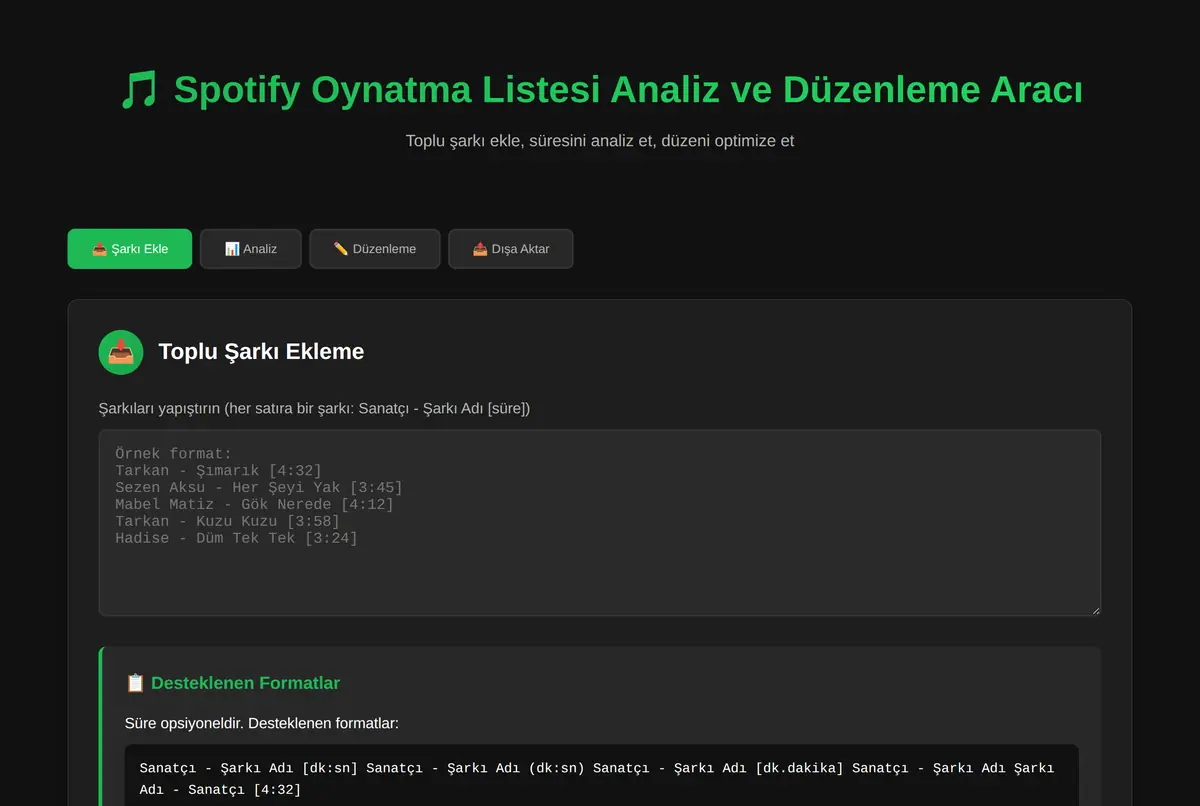Click the resize handle of the text area
Screen dimensions: 1200x806
[x=1094, y=609]
